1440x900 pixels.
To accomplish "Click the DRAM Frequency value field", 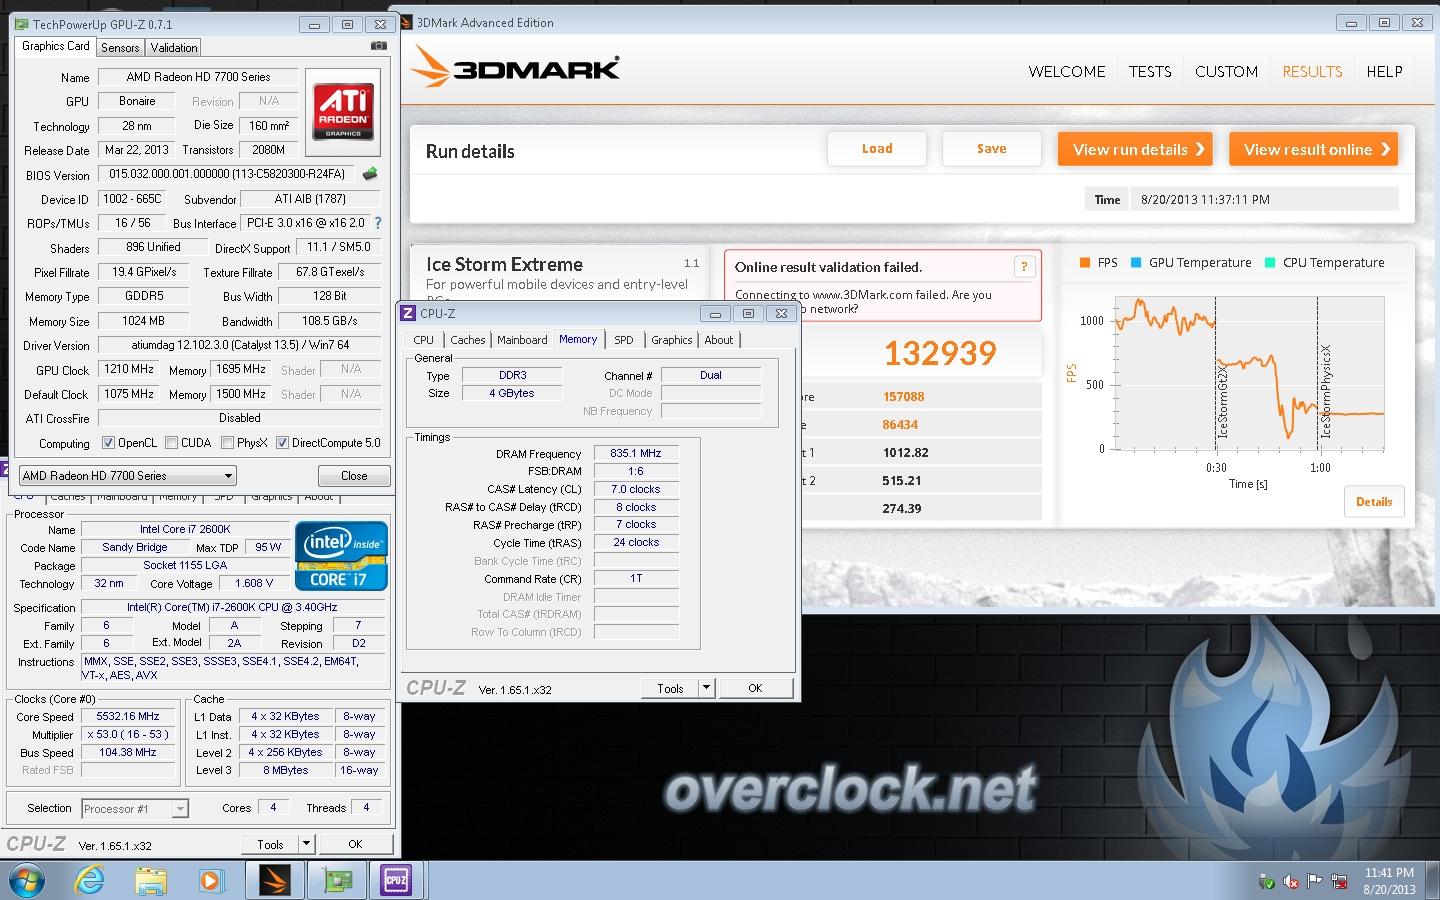I will (636, 453).
